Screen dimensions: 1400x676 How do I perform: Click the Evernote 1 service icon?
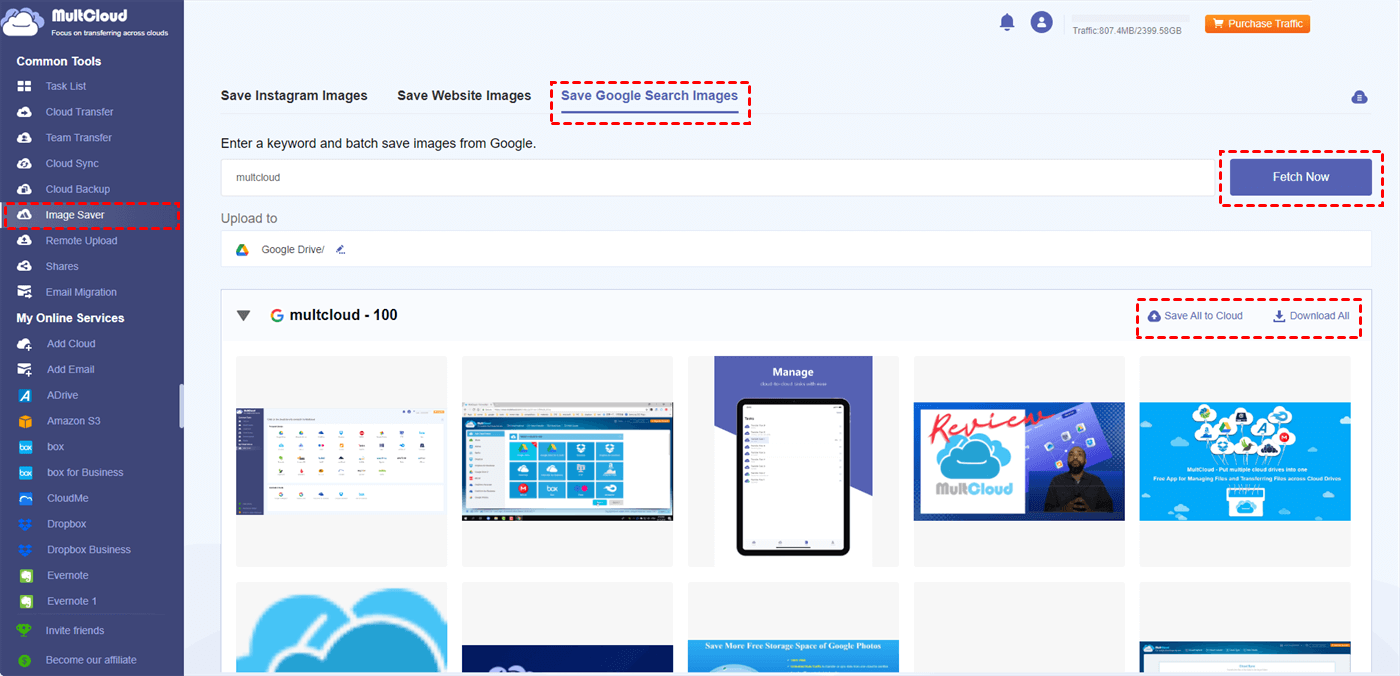(26, 601)
